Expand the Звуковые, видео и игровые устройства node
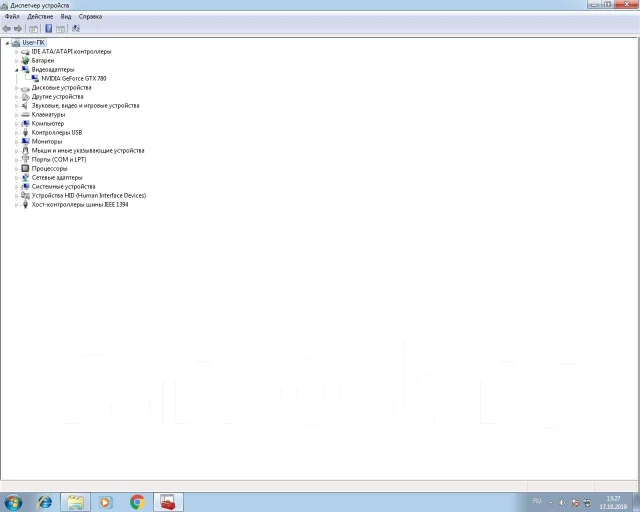Viewport: 640px width, 512px height. [17, 106]
